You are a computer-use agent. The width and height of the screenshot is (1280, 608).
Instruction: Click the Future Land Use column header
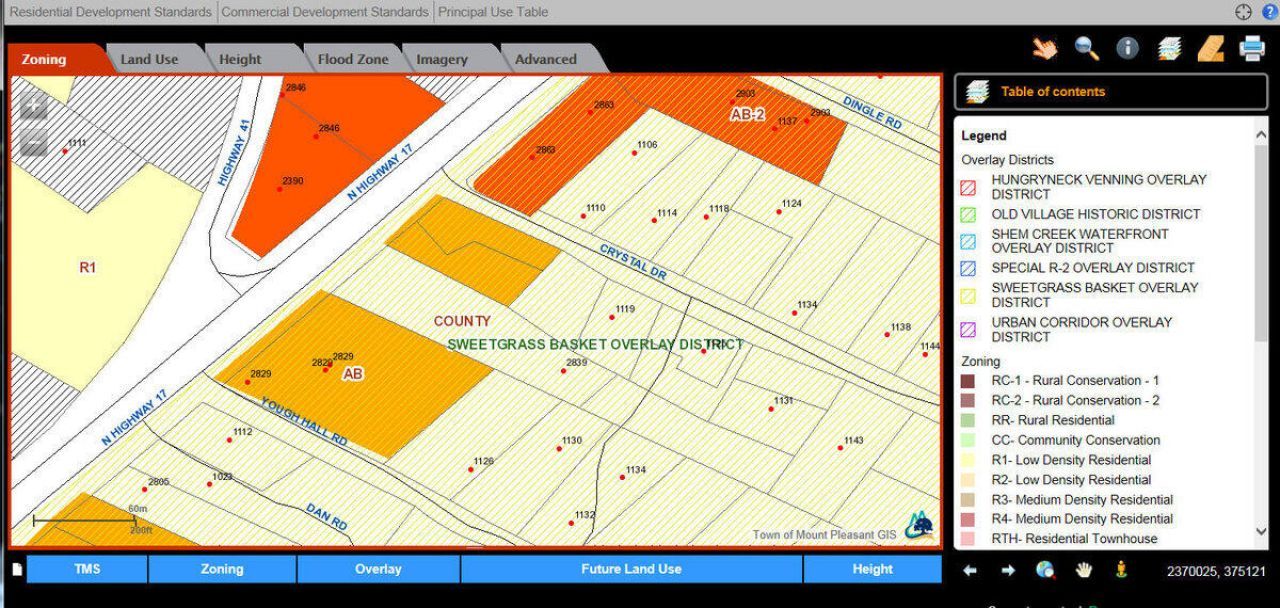631,569
